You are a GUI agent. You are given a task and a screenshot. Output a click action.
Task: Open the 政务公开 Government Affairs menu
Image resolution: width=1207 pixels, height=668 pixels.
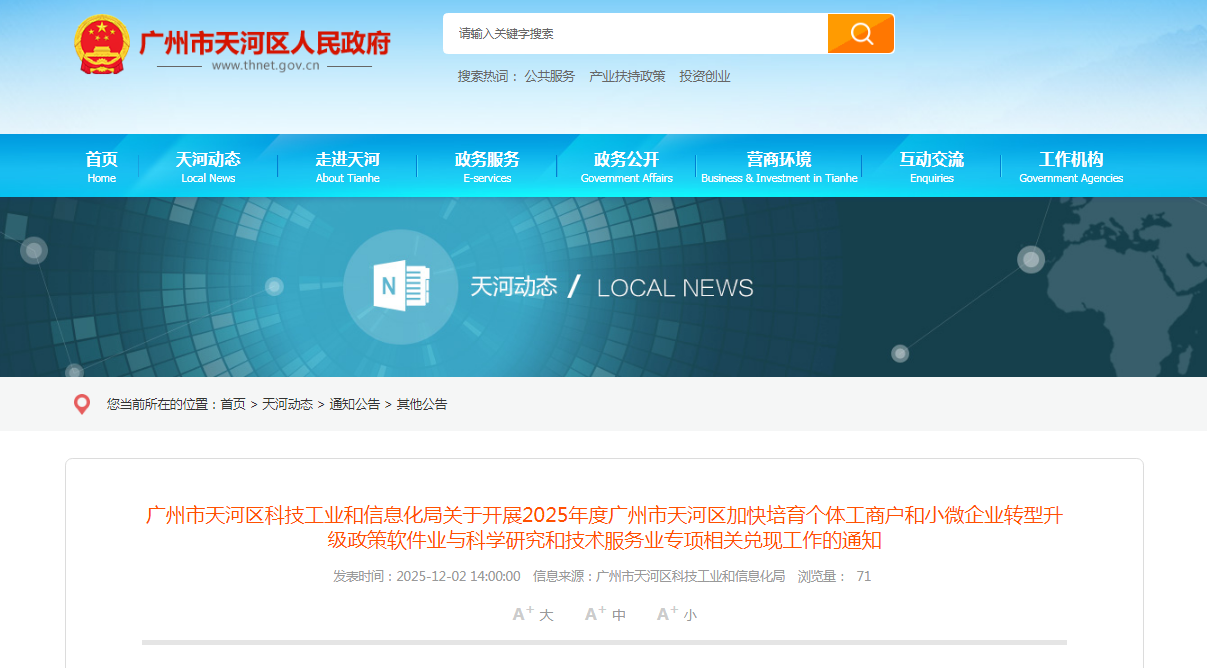point(626,166)
